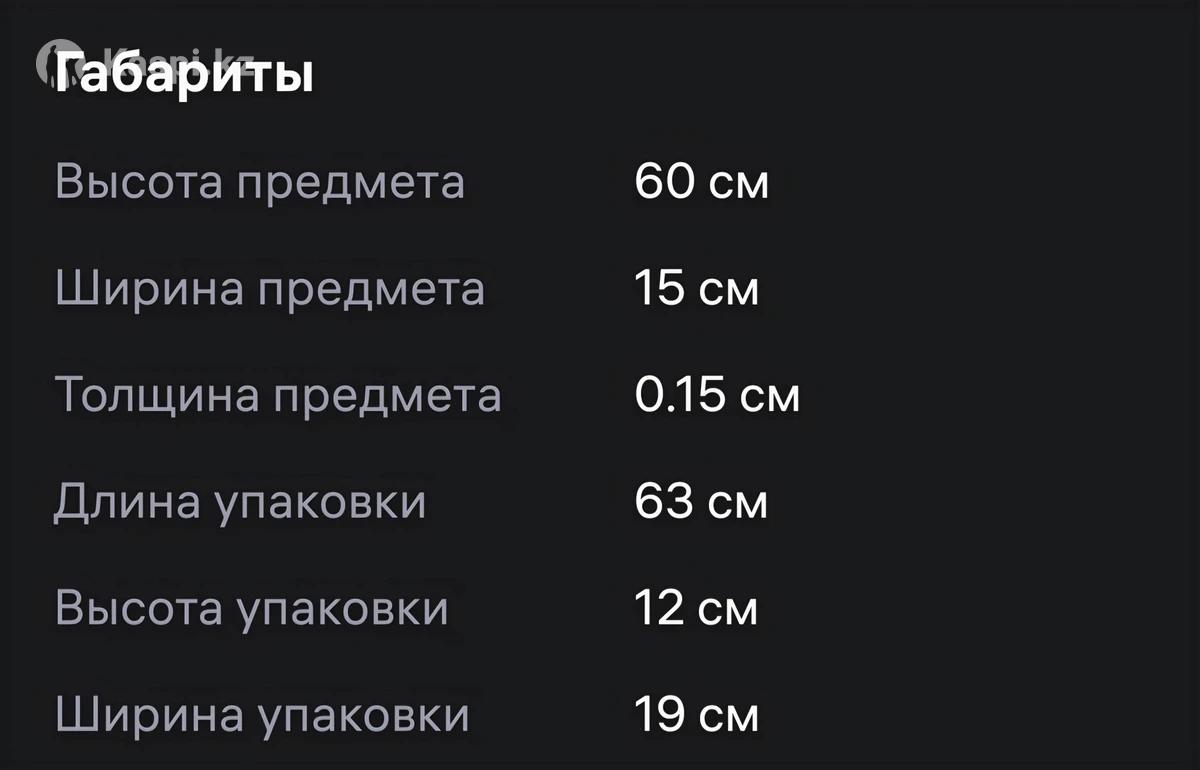This screenshot has height=770, width=1200.
Task: Select the Толщина предмета label
Action: click(x=277, y=395)
